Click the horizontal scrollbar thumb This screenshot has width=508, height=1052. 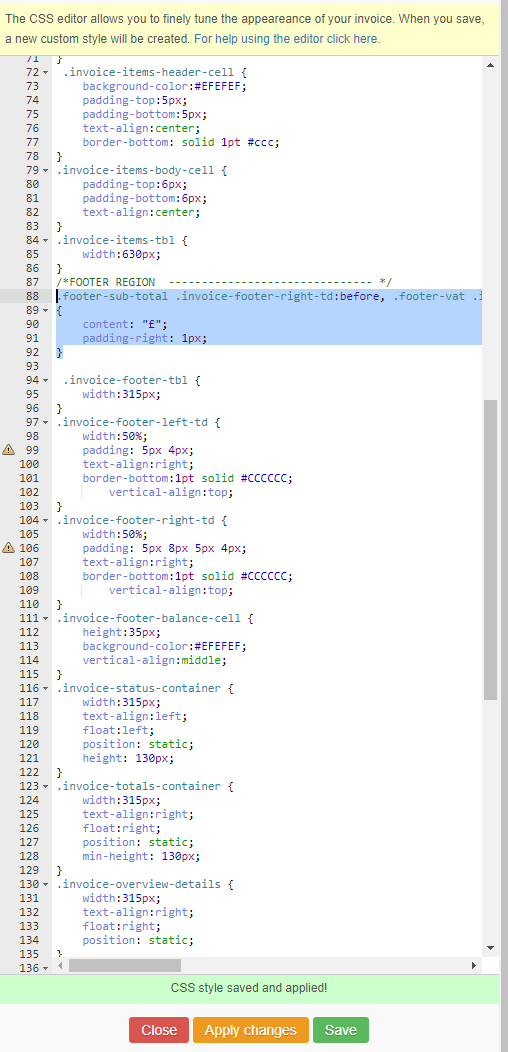(x=125, y=965)
